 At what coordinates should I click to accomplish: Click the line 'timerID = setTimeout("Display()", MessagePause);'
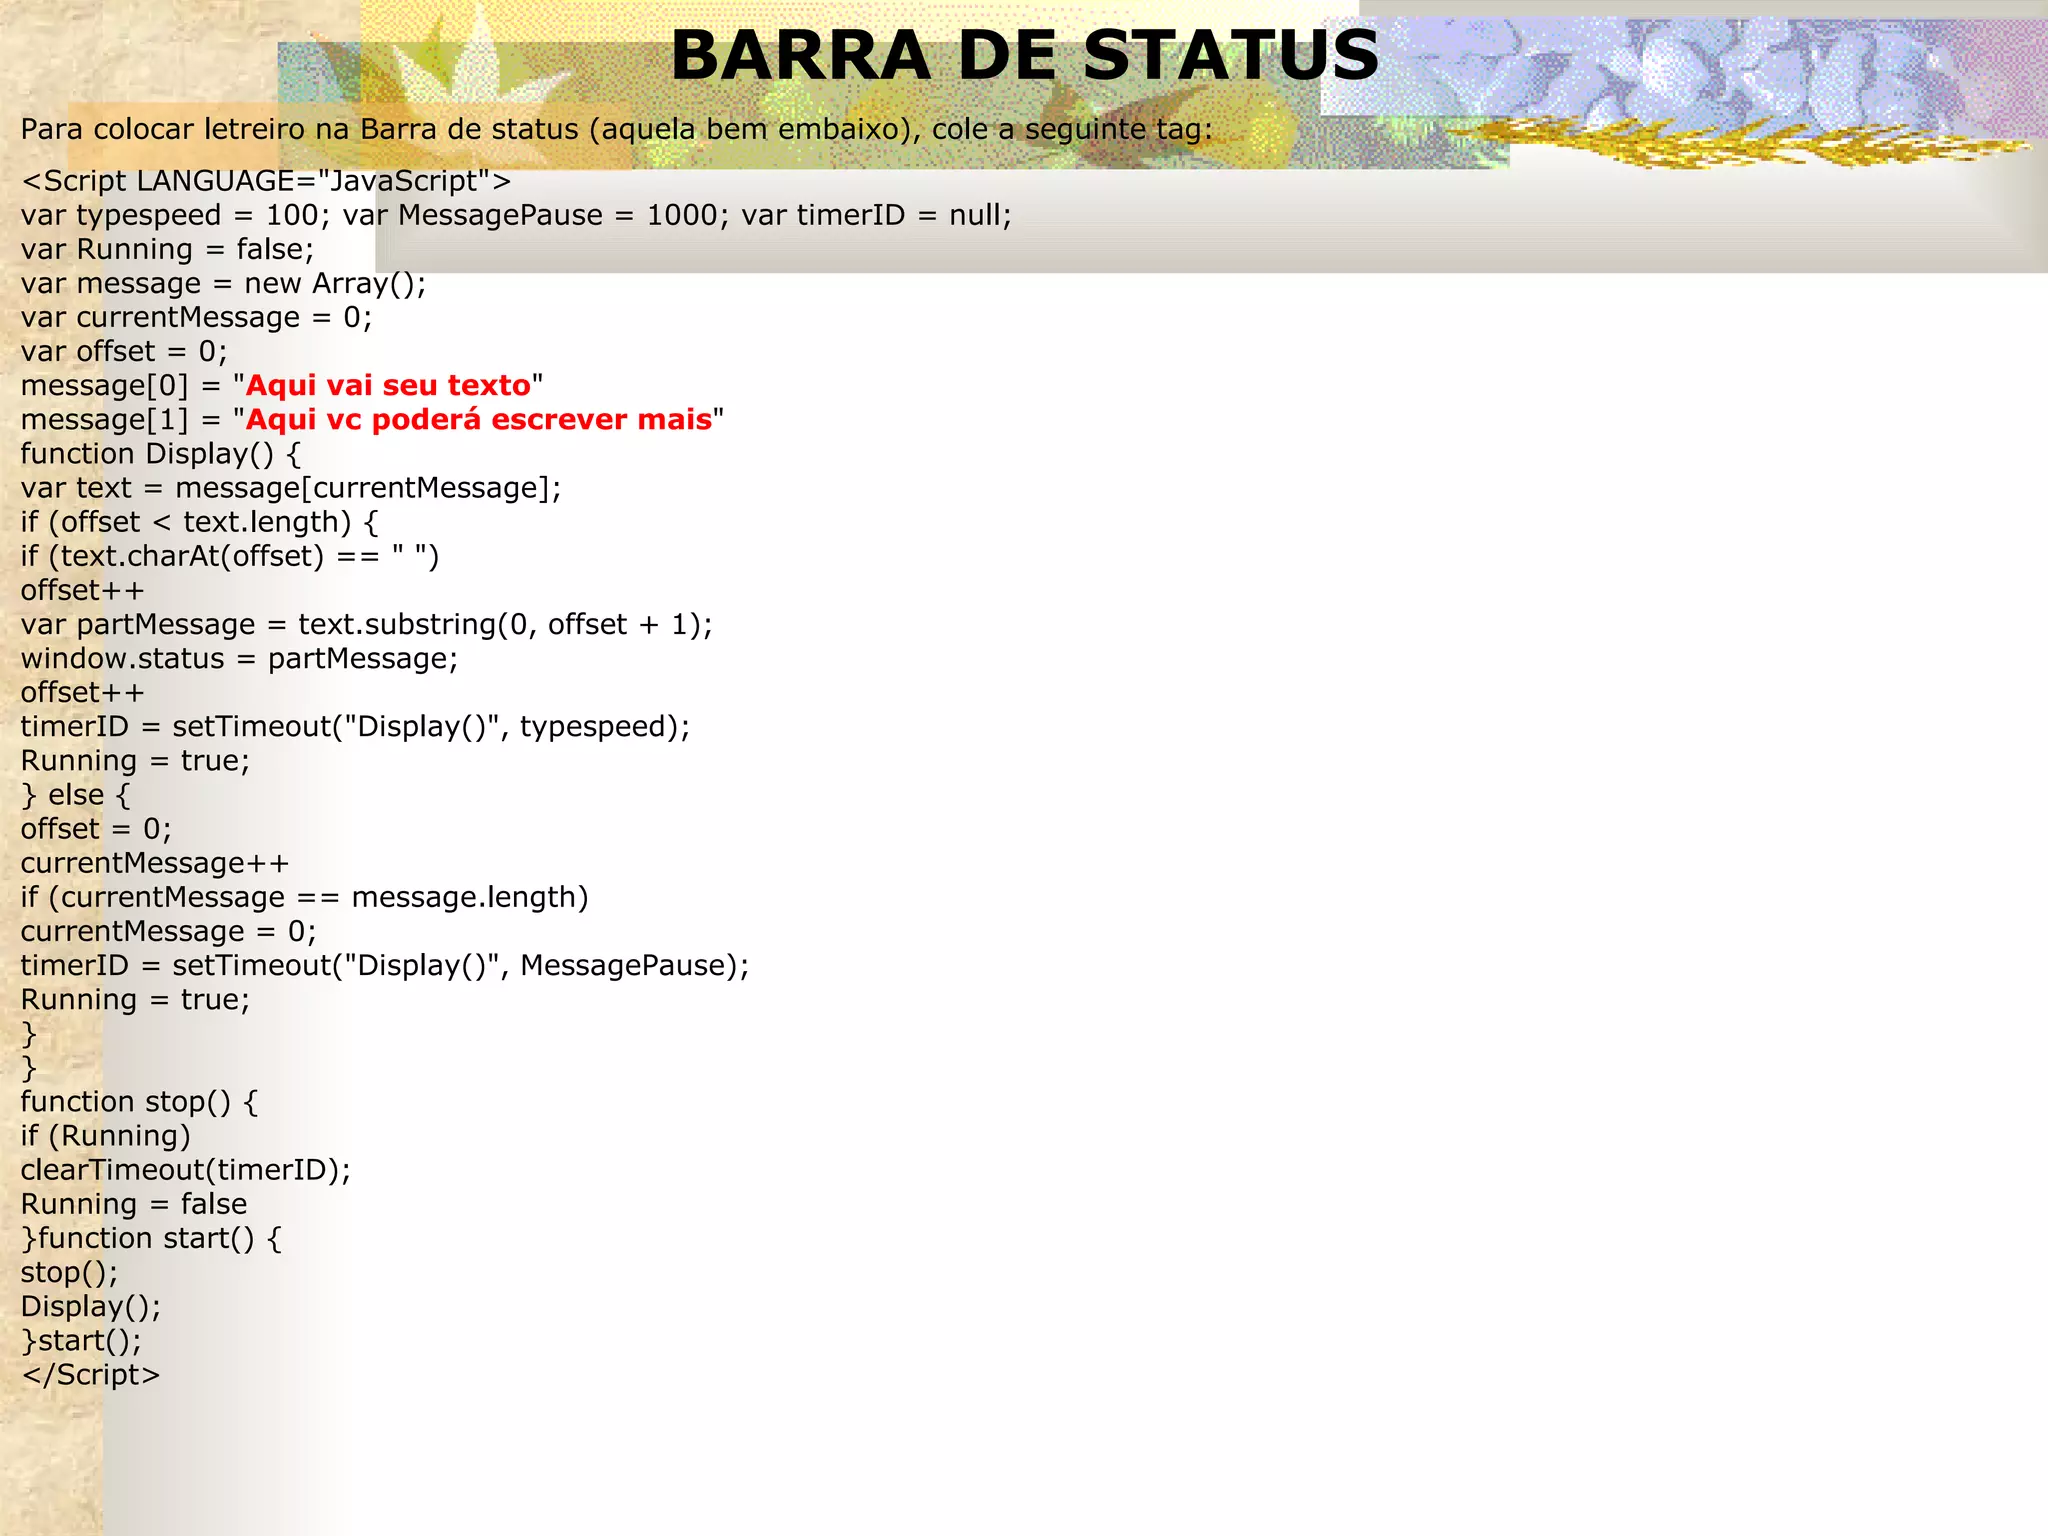385,966
